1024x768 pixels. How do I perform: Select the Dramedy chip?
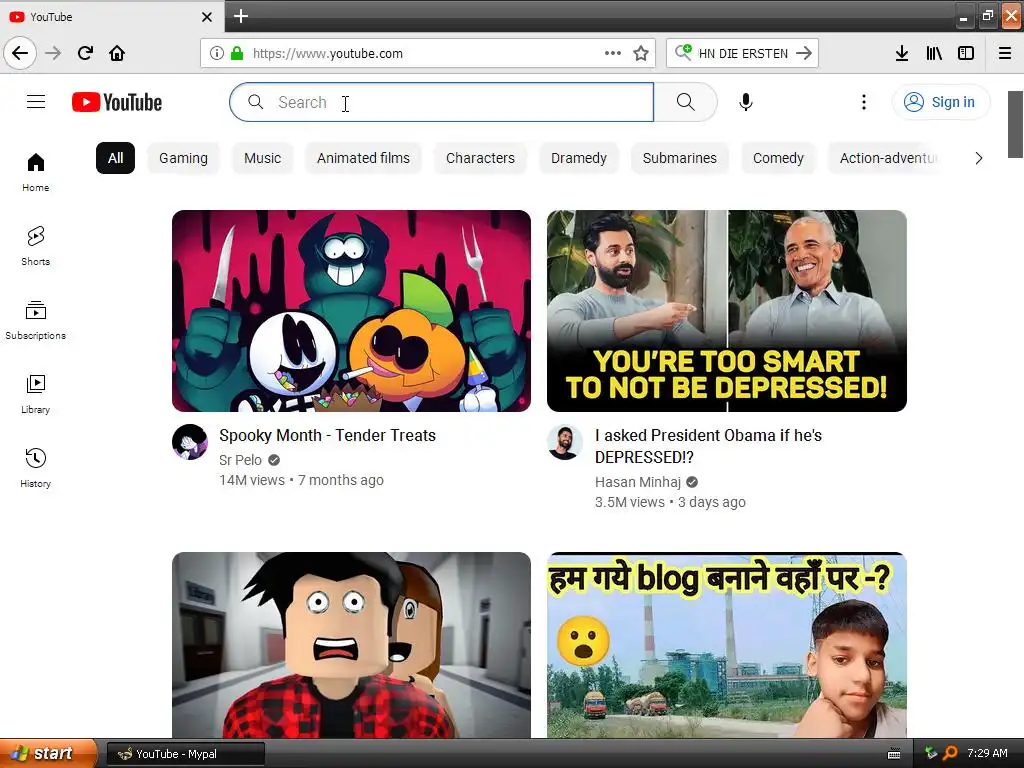click(x=579, y=158)
